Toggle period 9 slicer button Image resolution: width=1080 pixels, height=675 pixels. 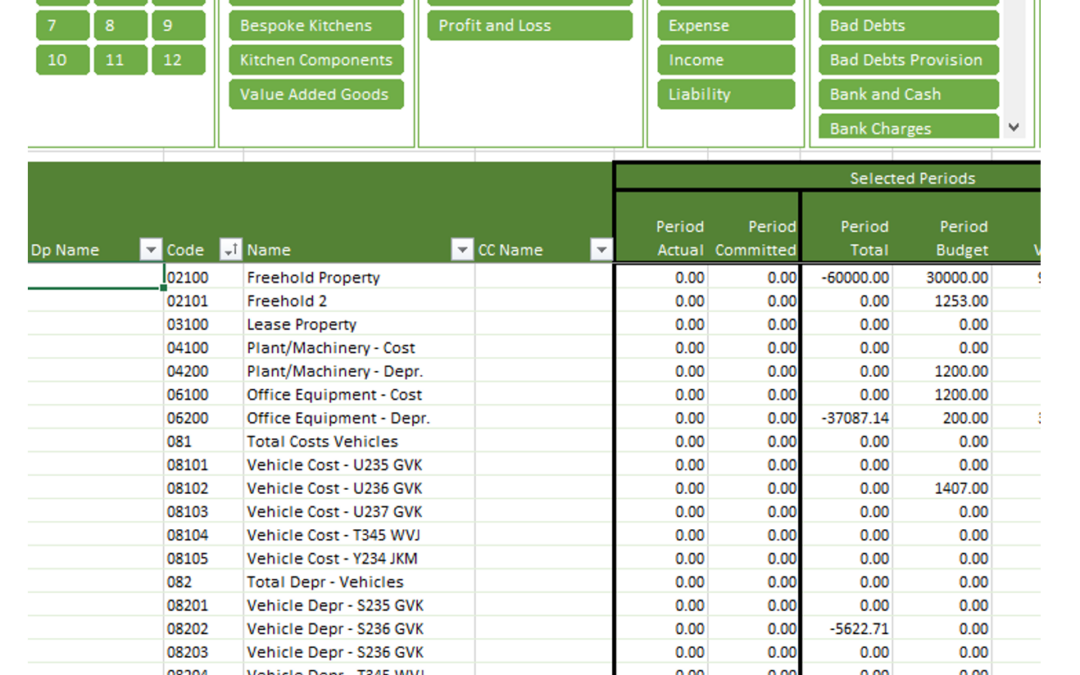click(x=178, y=26)
